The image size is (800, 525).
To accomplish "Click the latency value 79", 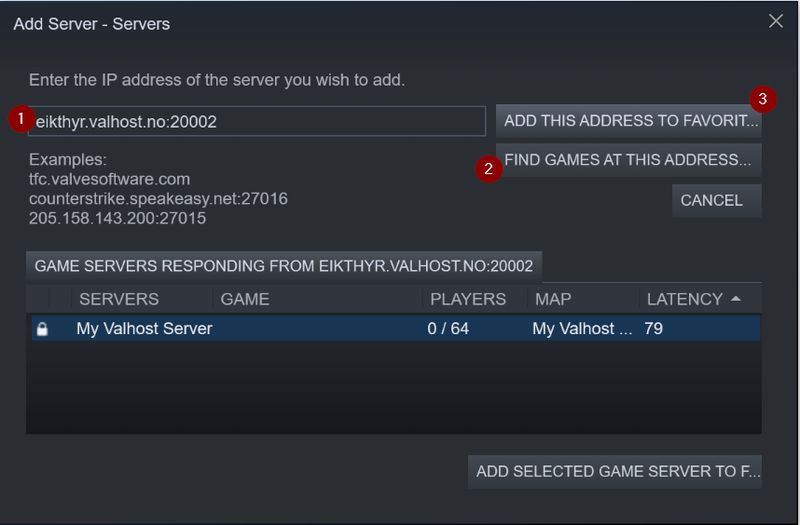I will (x=654, y=329).
